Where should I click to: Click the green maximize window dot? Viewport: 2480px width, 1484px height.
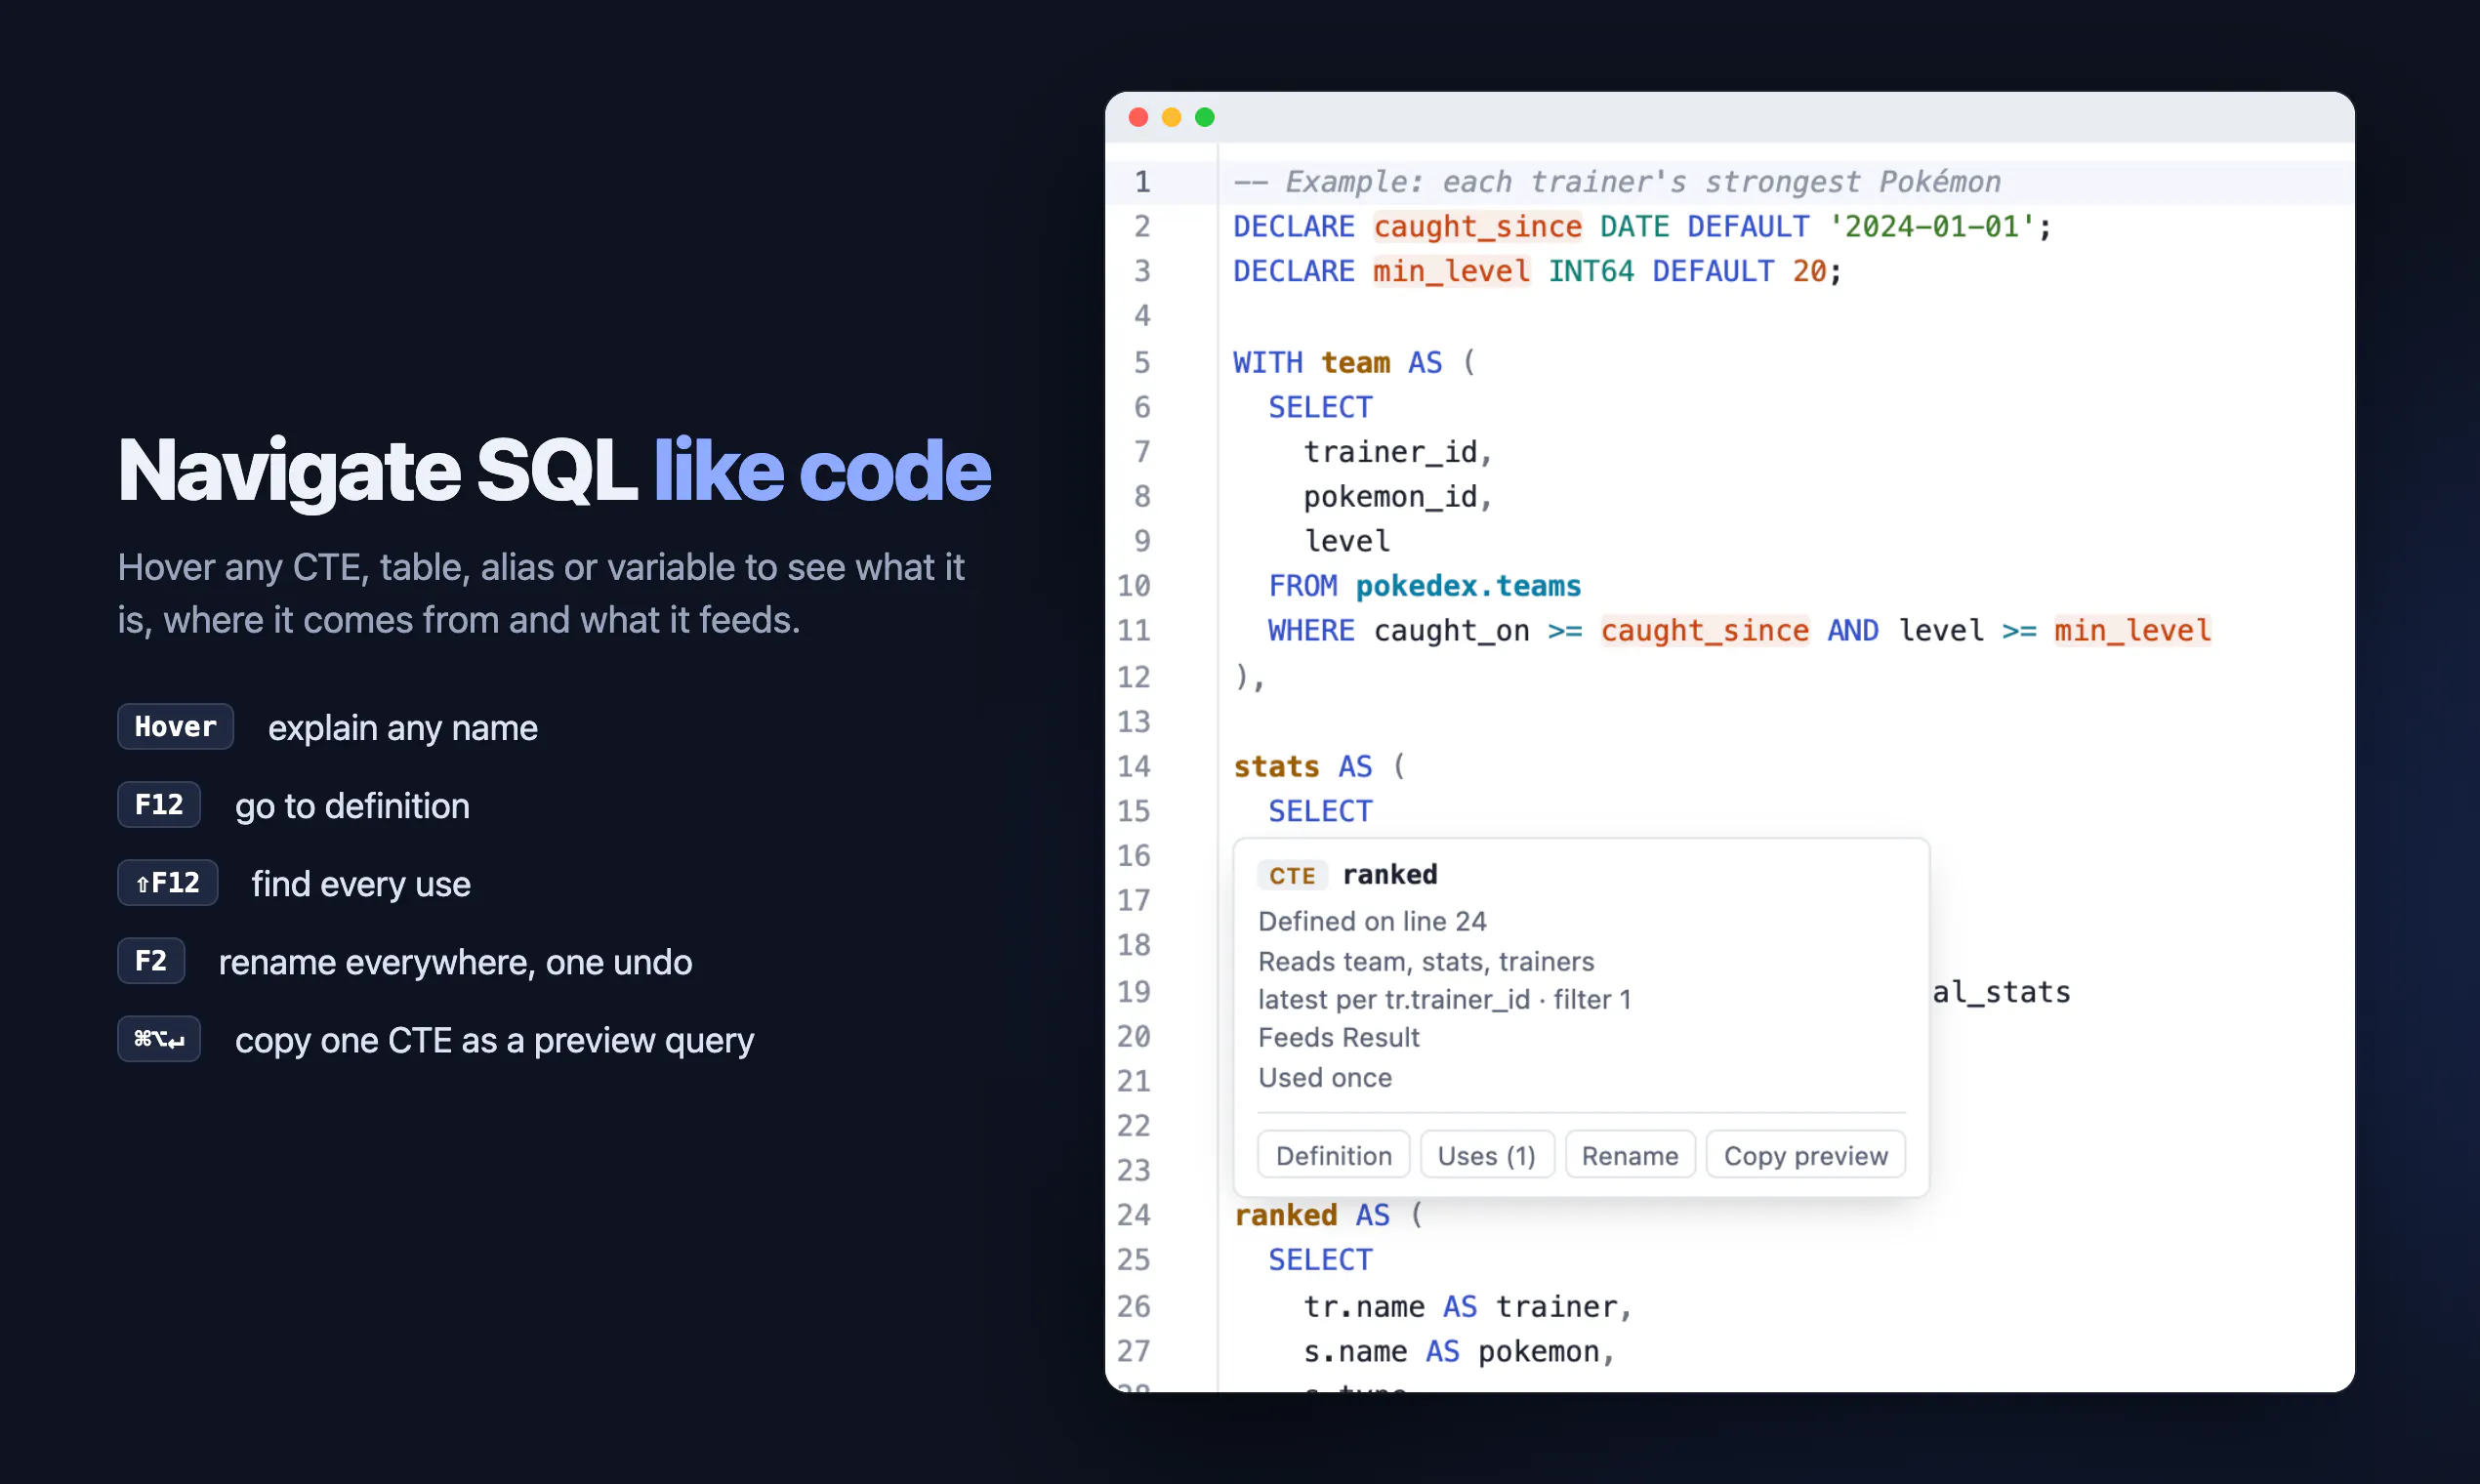[x=1205, y=117]
